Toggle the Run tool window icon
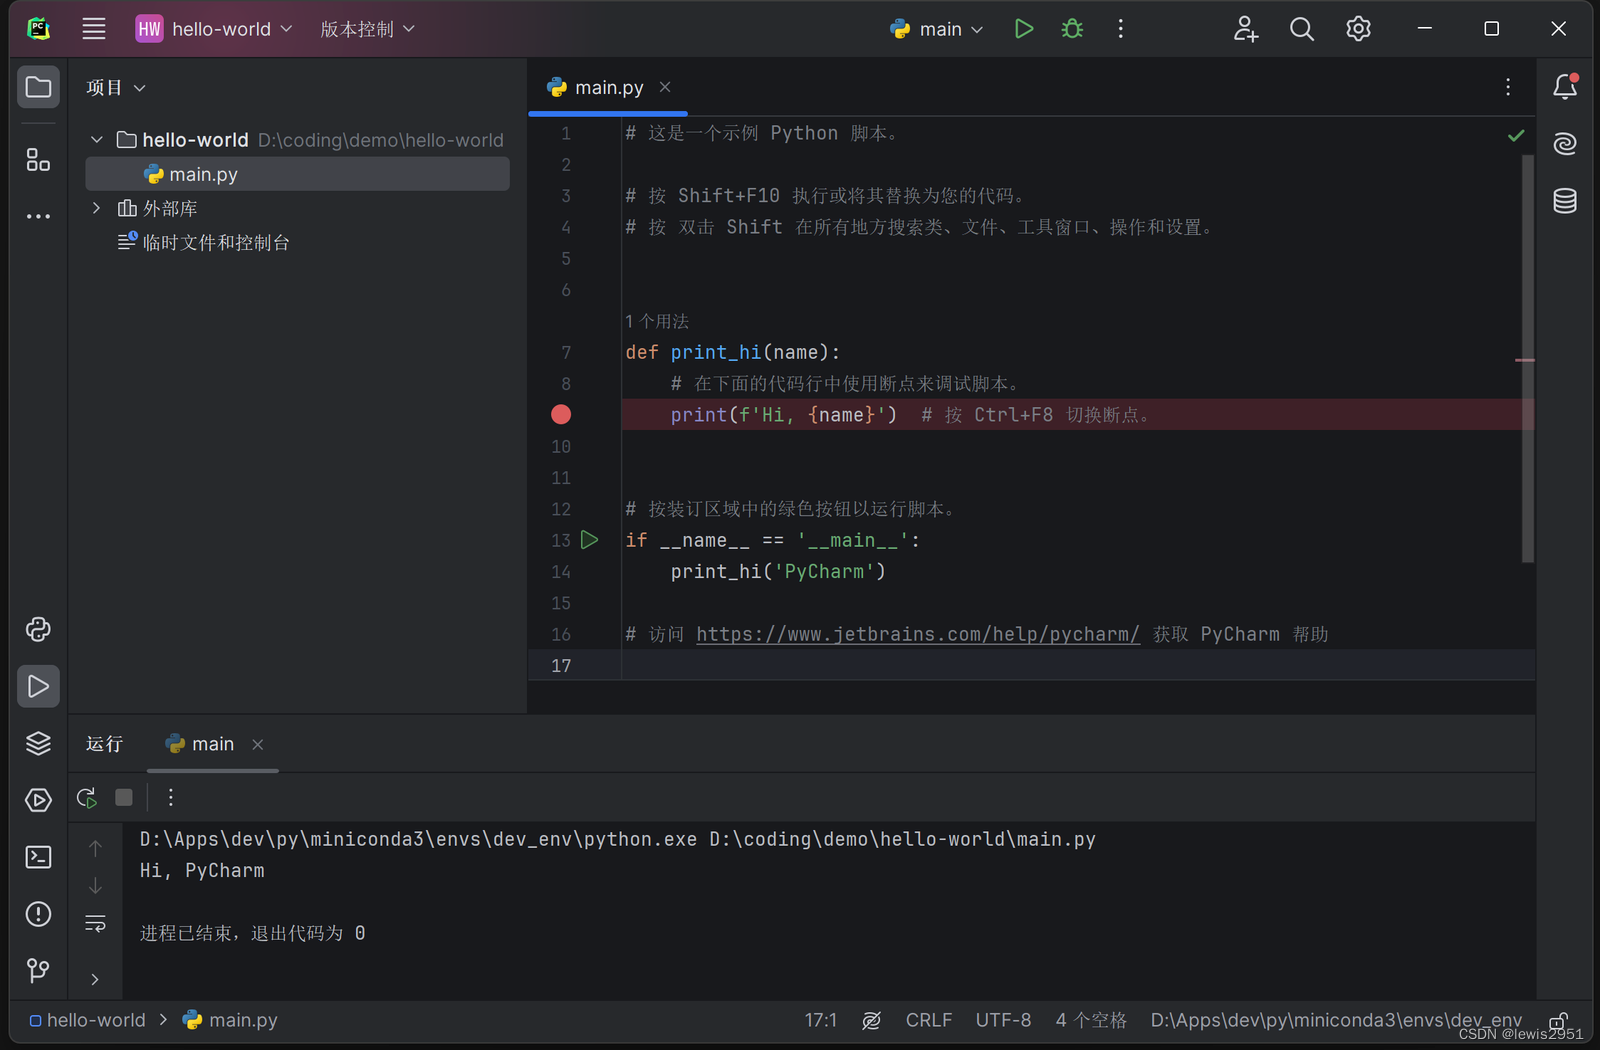Screen dimensions: 1600x1050 pyautogui.click(x=38, y=686)
